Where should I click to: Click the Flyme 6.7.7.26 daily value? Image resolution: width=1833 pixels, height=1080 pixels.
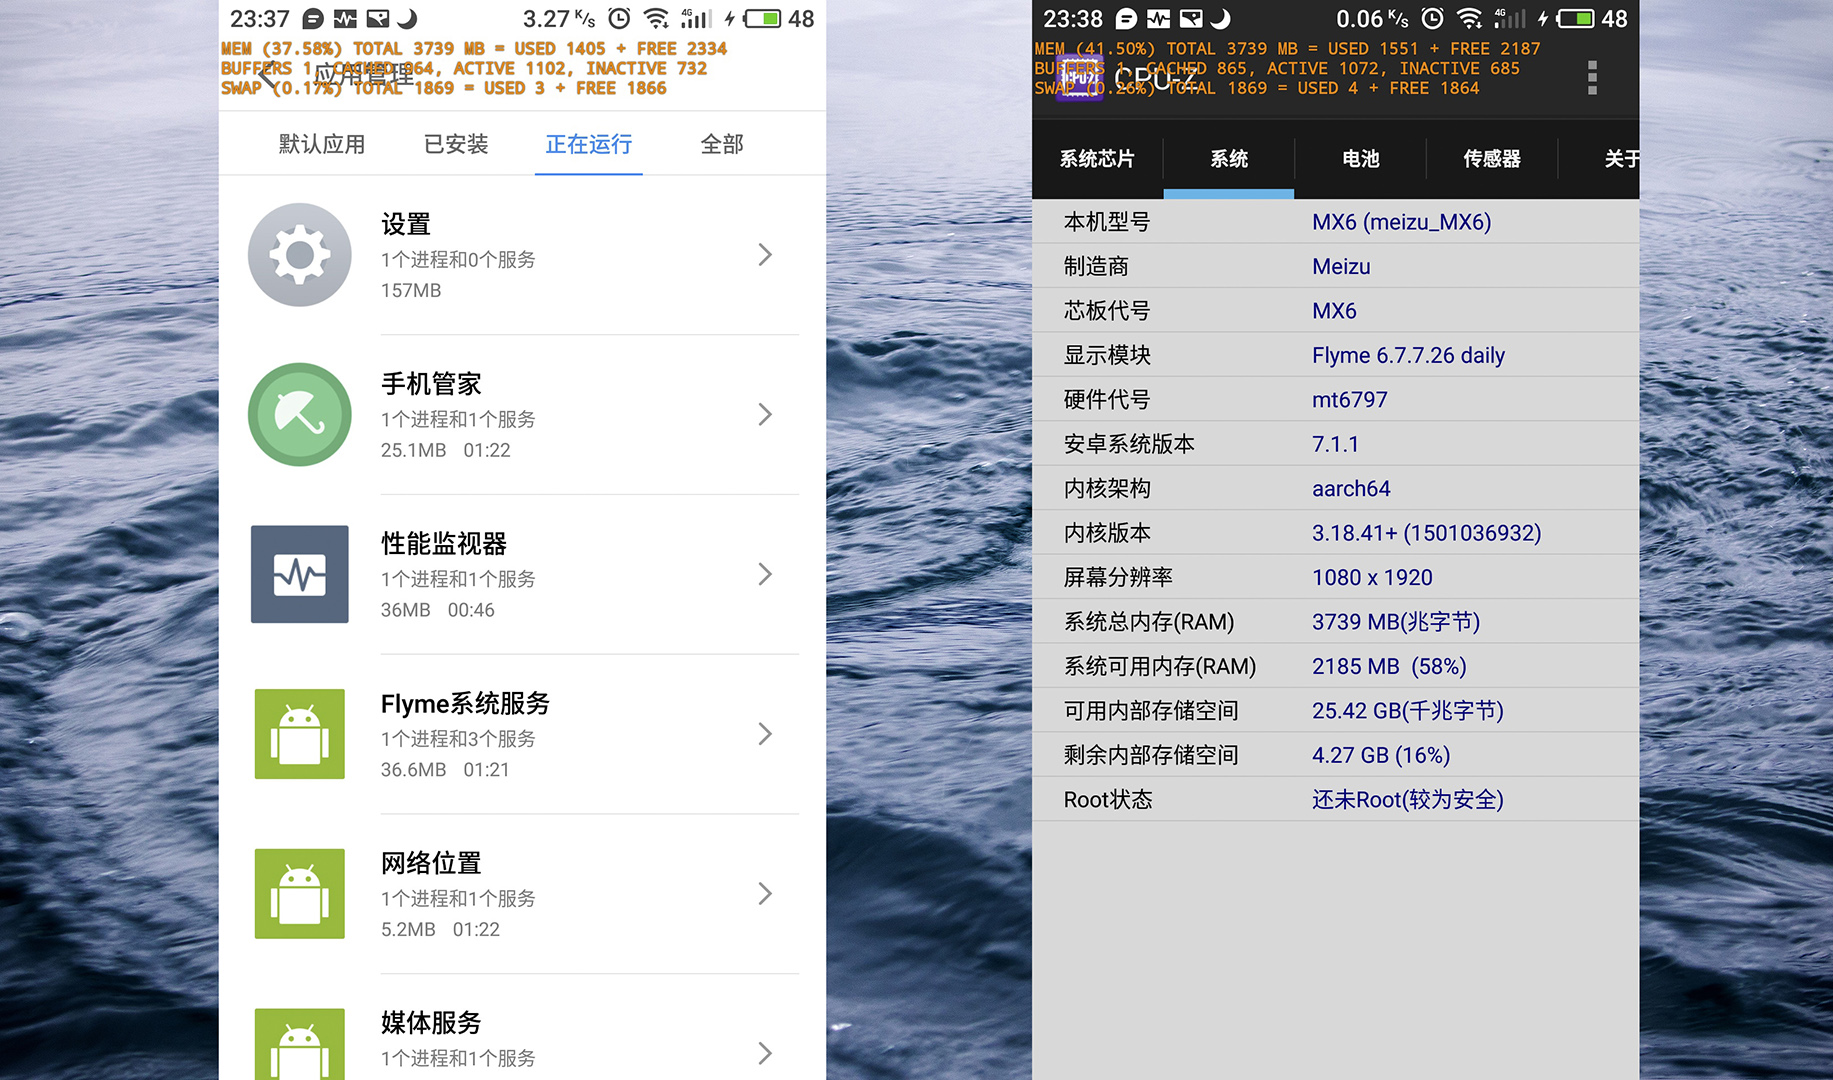point(1408,355)
